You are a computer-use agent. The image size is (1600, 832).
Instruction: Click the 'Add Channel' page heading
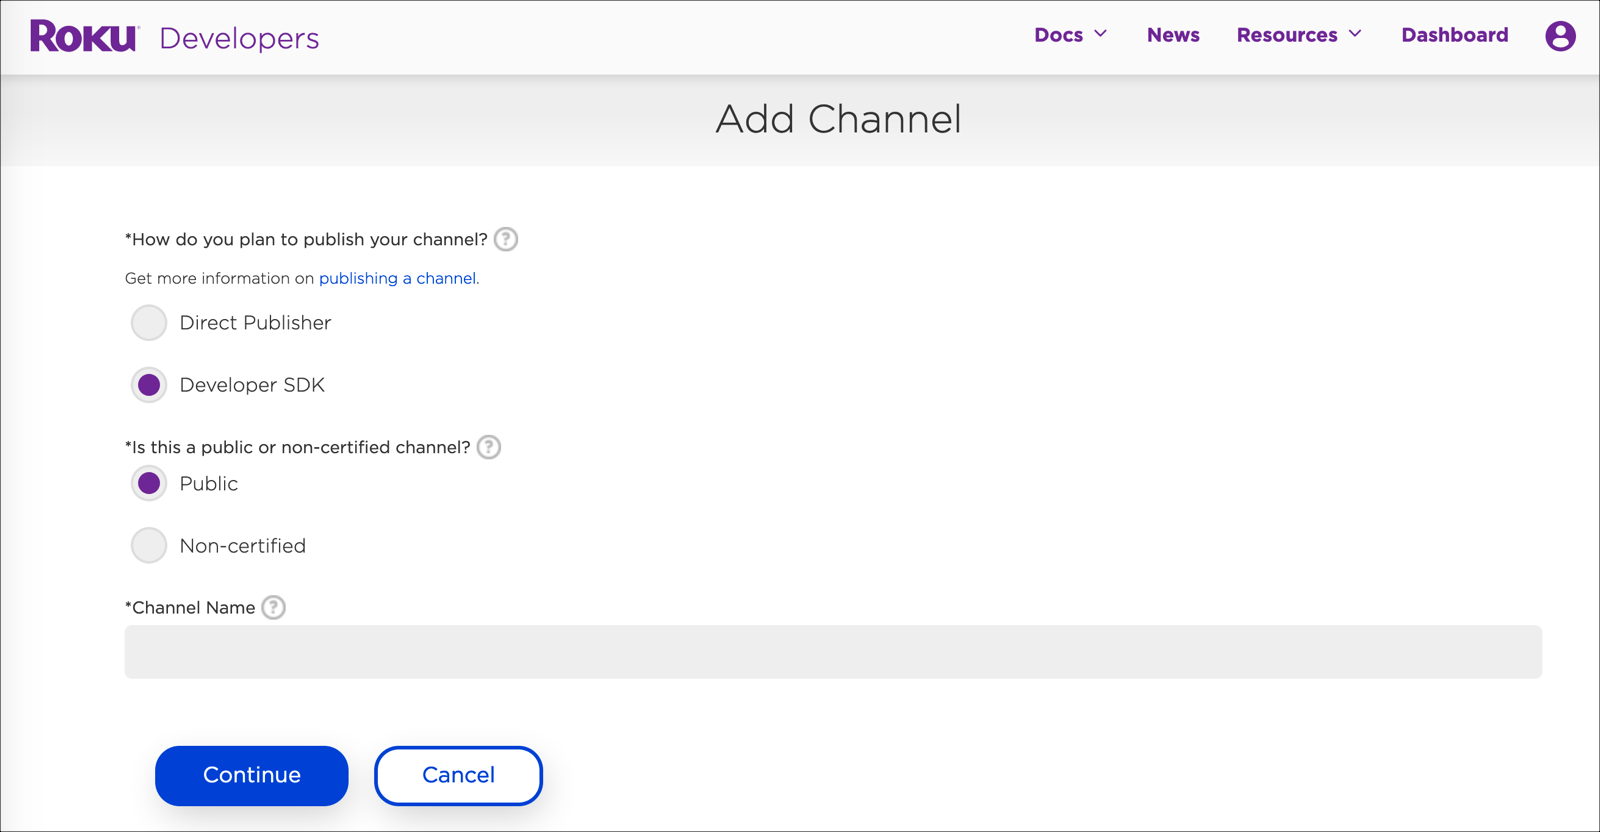coord(838,119)
